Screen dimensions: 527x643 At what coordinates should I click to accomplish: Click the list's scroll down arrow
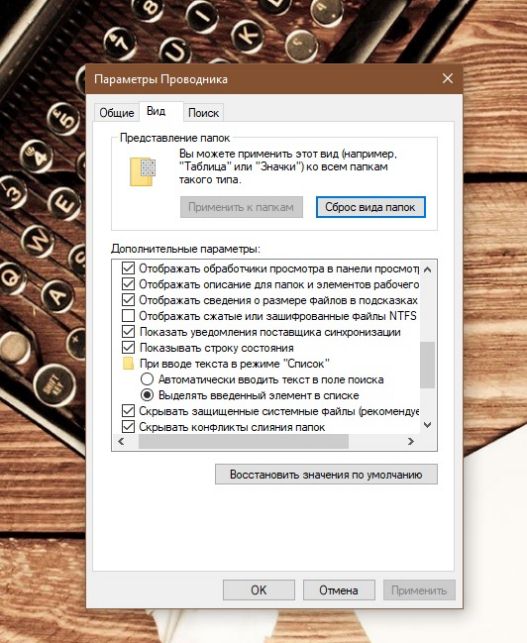click(x=427, y=425)
